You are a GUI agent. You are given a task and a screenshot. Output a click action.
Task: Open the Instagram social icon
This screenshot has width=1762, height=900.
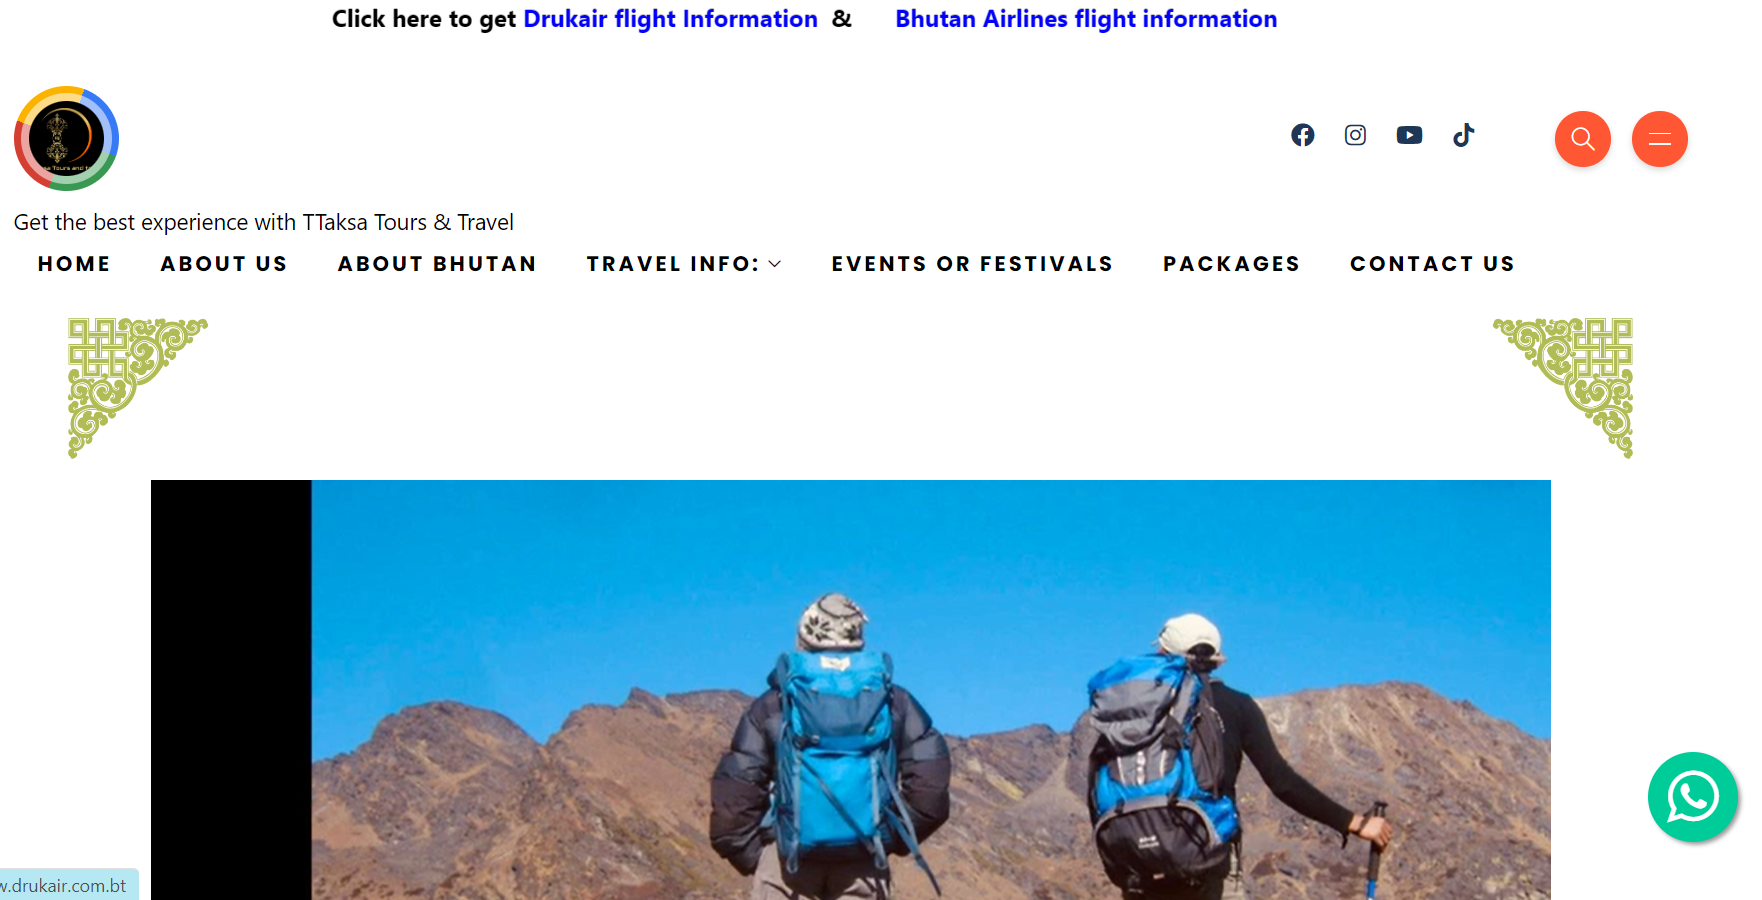click(x=1355, y=135)
